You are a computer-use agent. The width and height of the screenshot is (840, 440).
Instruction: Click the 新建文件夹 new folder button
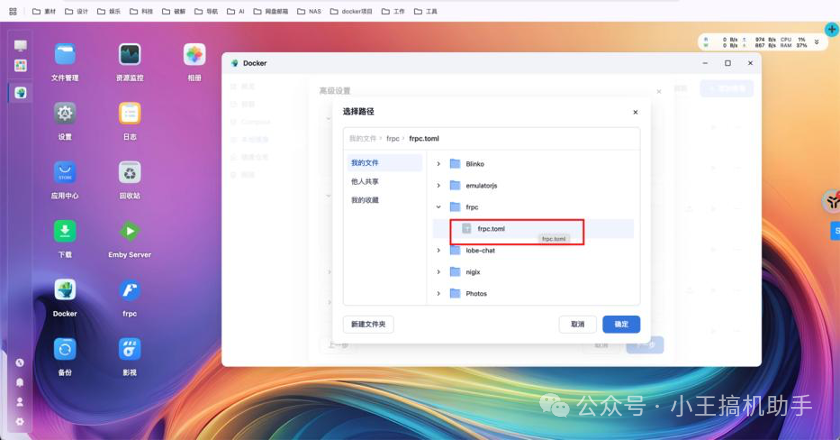click(x=369, y=324)
